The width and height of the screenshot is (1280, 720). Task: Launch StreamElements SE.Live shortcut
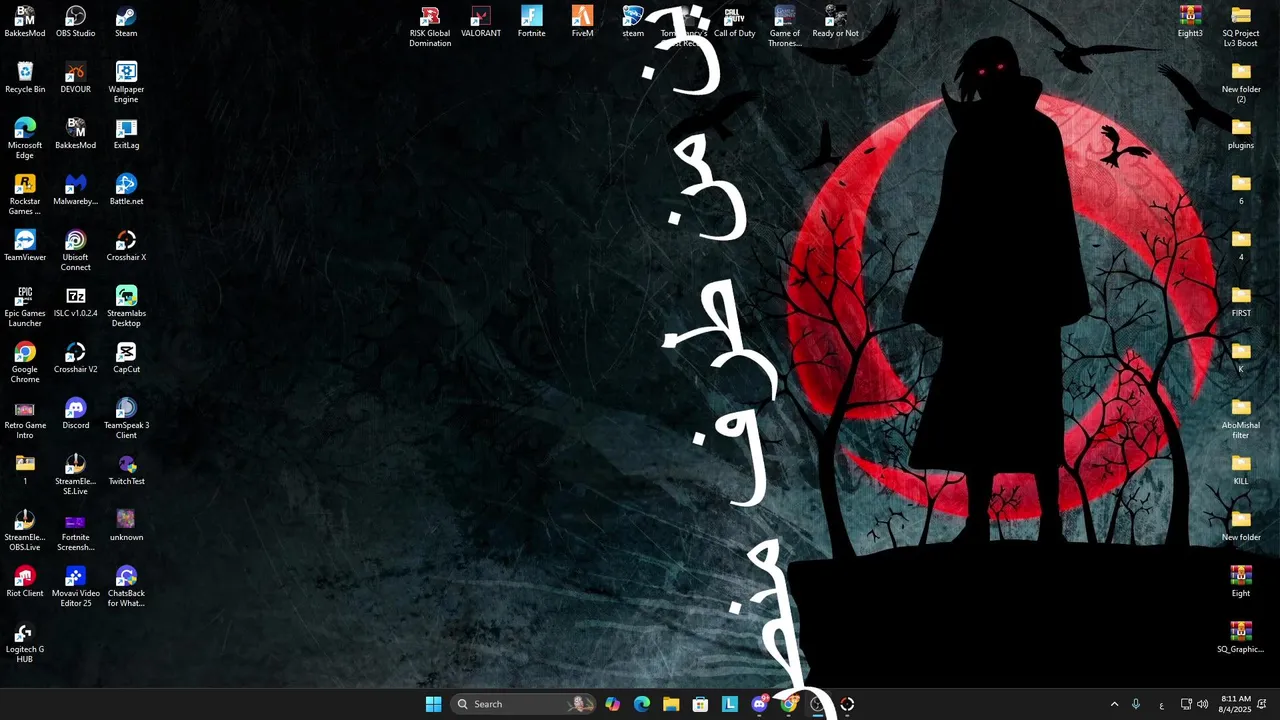click(x=75, y=475)
